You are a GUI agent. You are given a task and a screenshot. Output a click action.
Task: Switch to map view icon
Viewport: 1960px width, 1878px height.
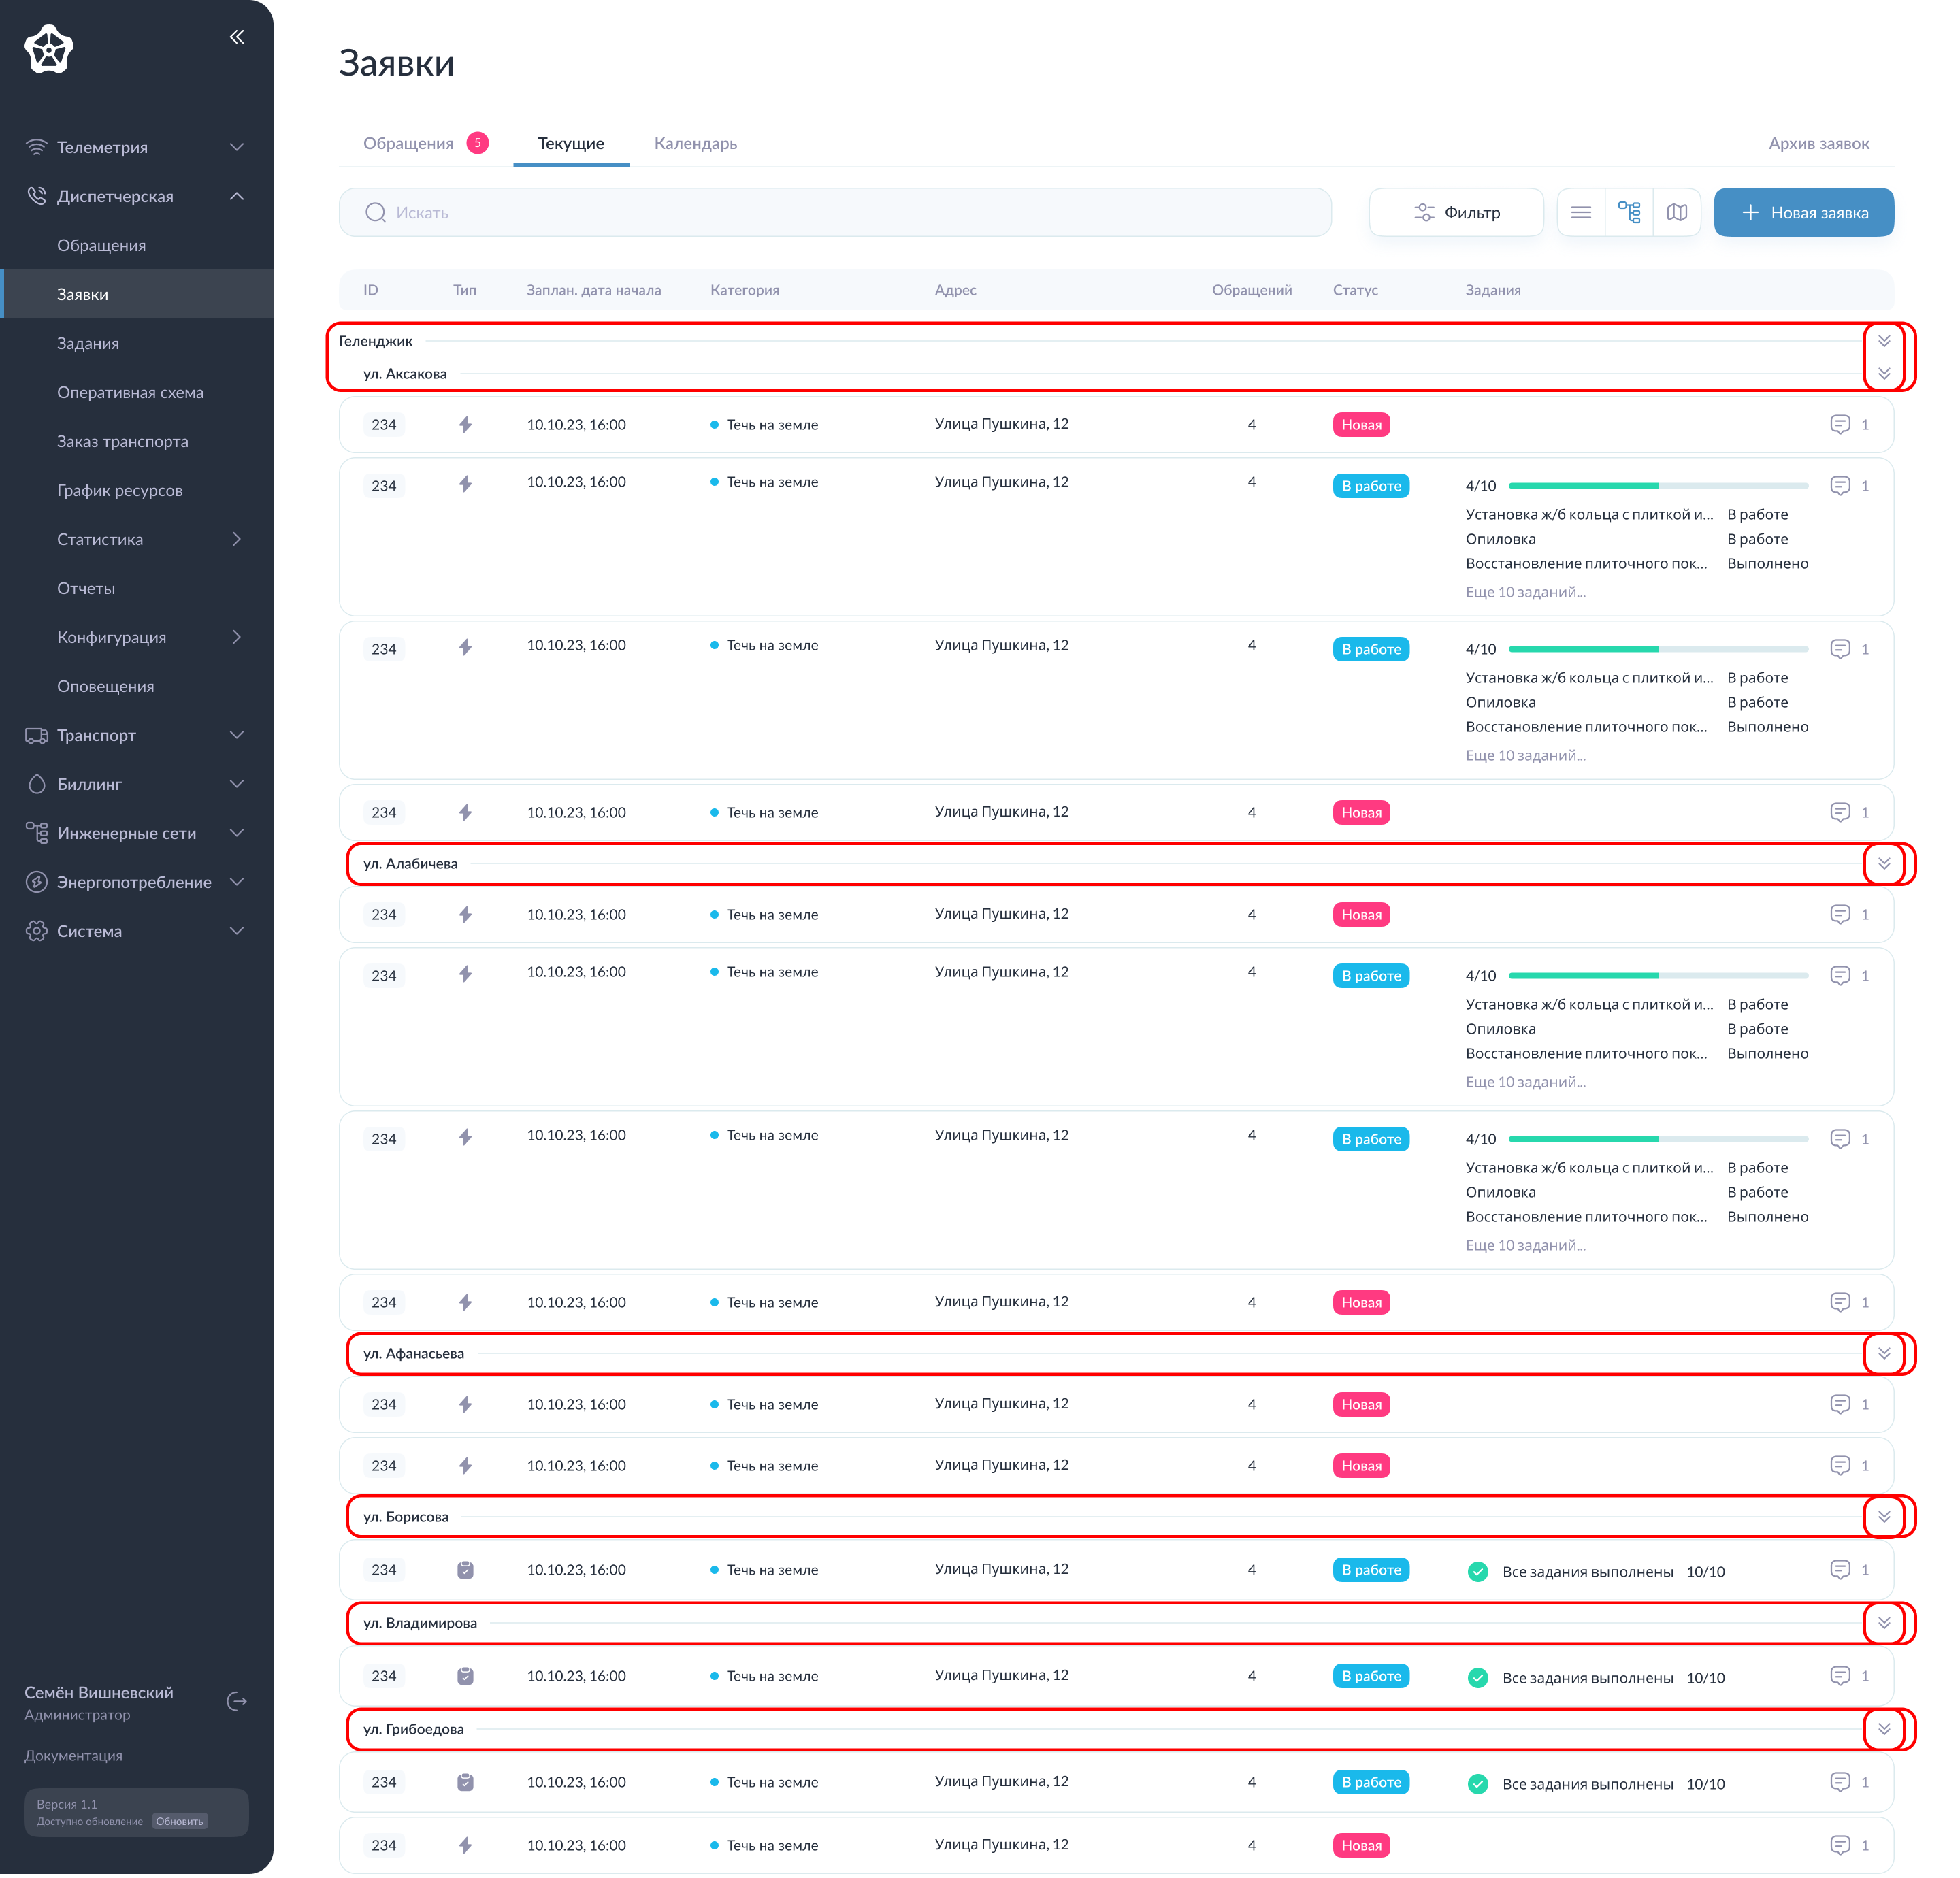(x=1677, y=212)
